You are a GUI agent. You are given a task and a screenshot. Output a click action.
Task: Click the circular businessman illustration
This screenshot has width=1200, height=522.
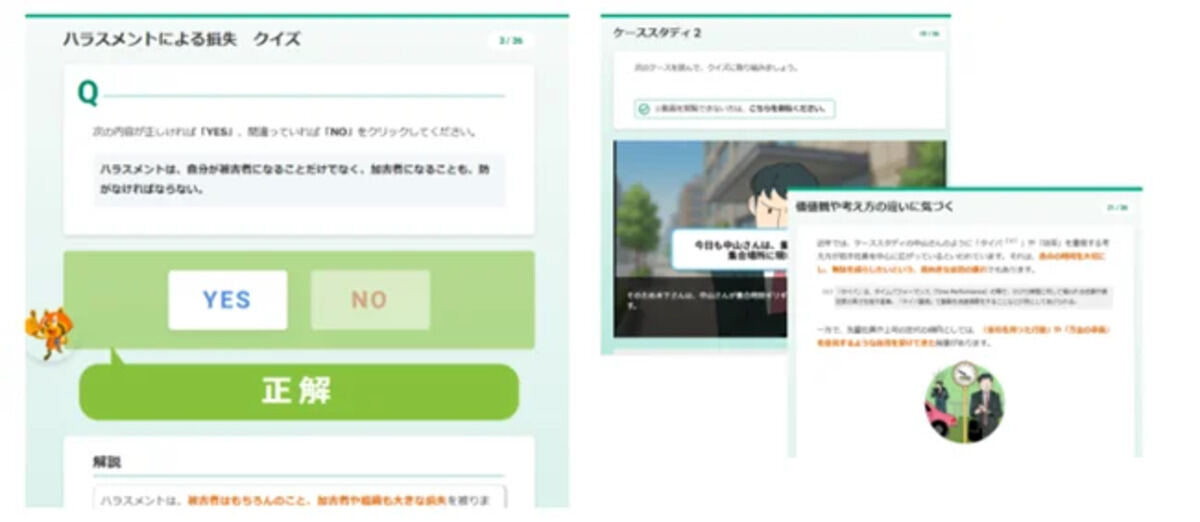pos(964,402)
